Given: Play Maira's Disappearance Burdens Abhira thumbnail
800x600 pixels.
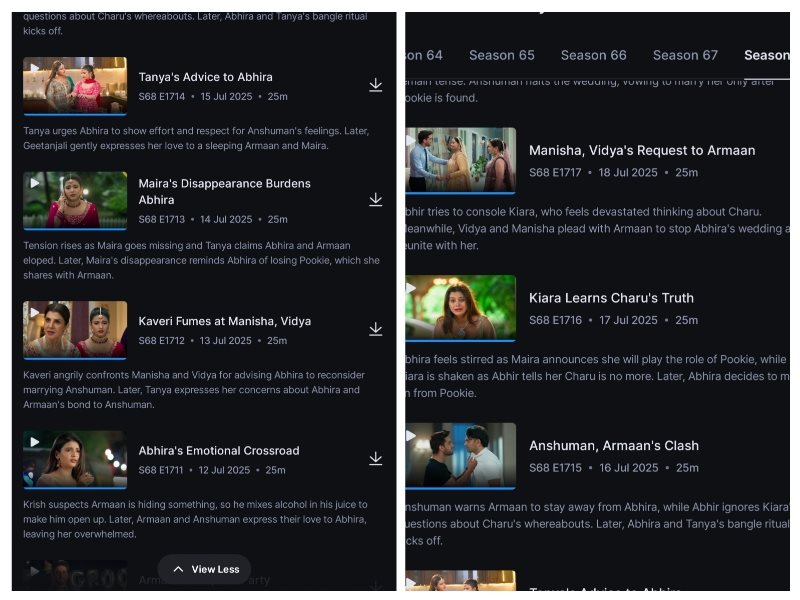Looking at the screenshot, I should [x=75, y=200].
